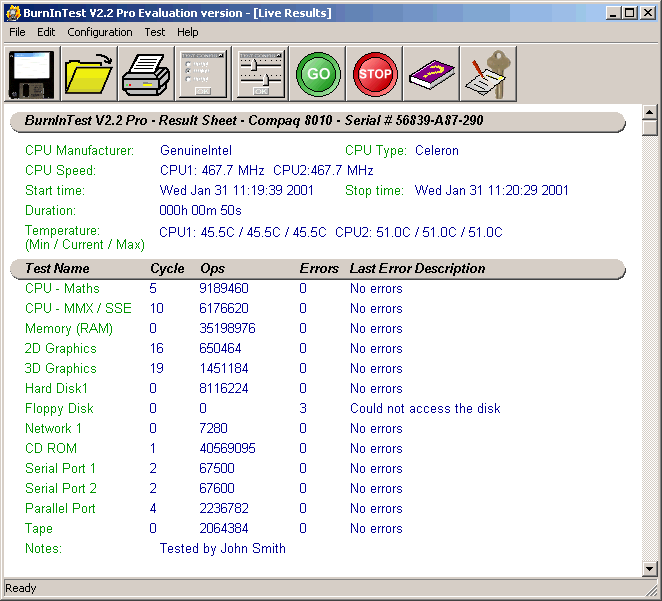
Task: Maximize the BurnInTest window
Action: pyautogui.click(x=629, y=13)
